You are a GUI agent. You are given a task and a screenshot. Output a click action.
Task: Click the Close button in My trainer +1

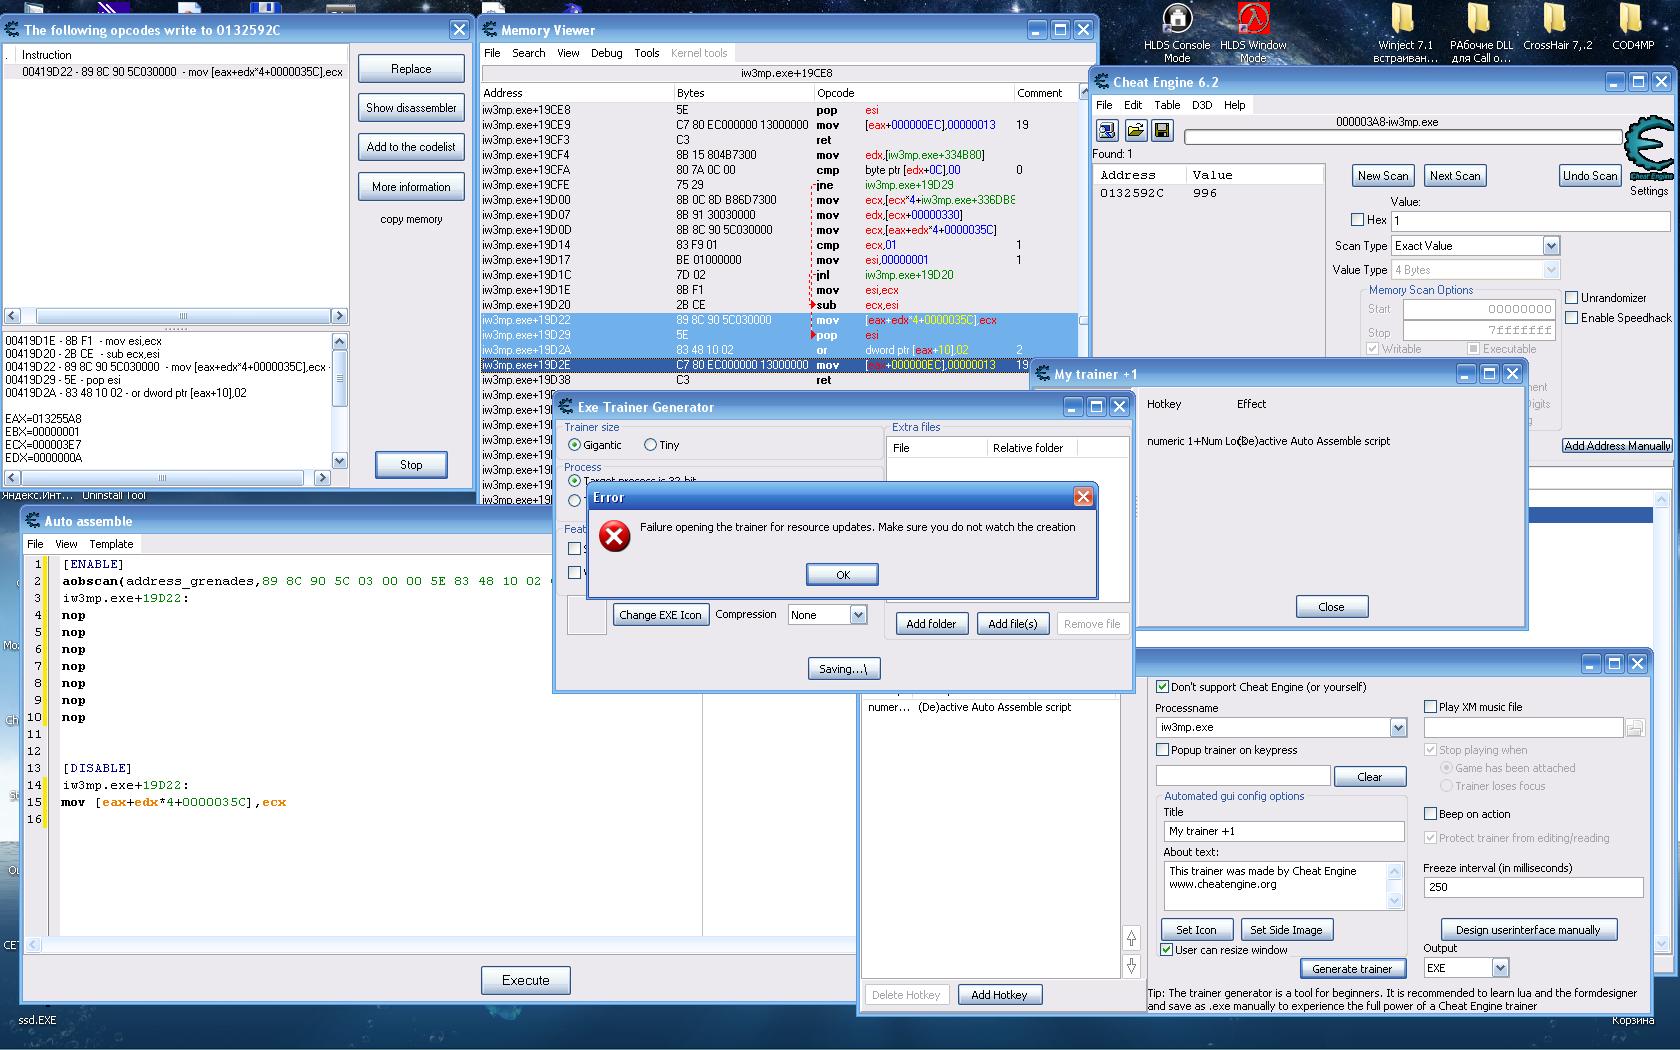point(1332,607)
